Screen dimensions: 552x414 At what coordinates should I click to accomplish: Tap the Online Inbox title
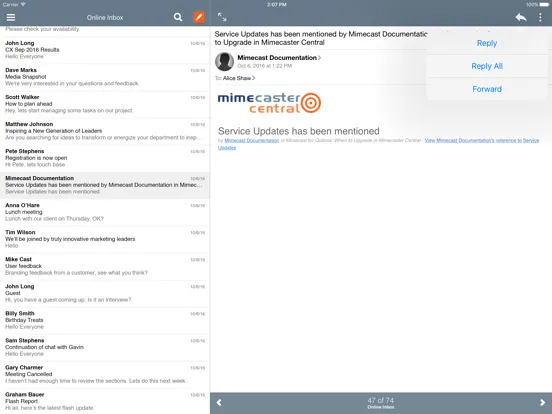point(105,17)
